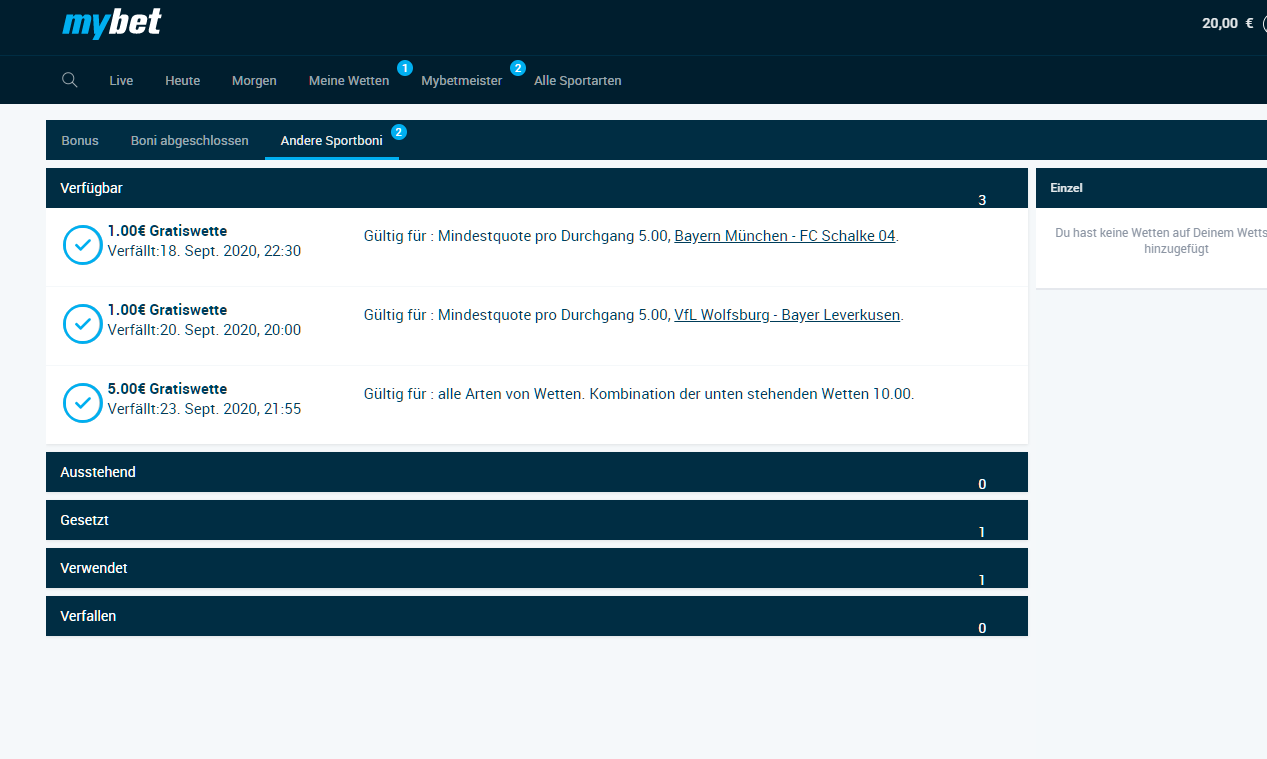Screen dimensions: 1267x759
Task: Open Mybetmeister page
Action: click(462, 81)
